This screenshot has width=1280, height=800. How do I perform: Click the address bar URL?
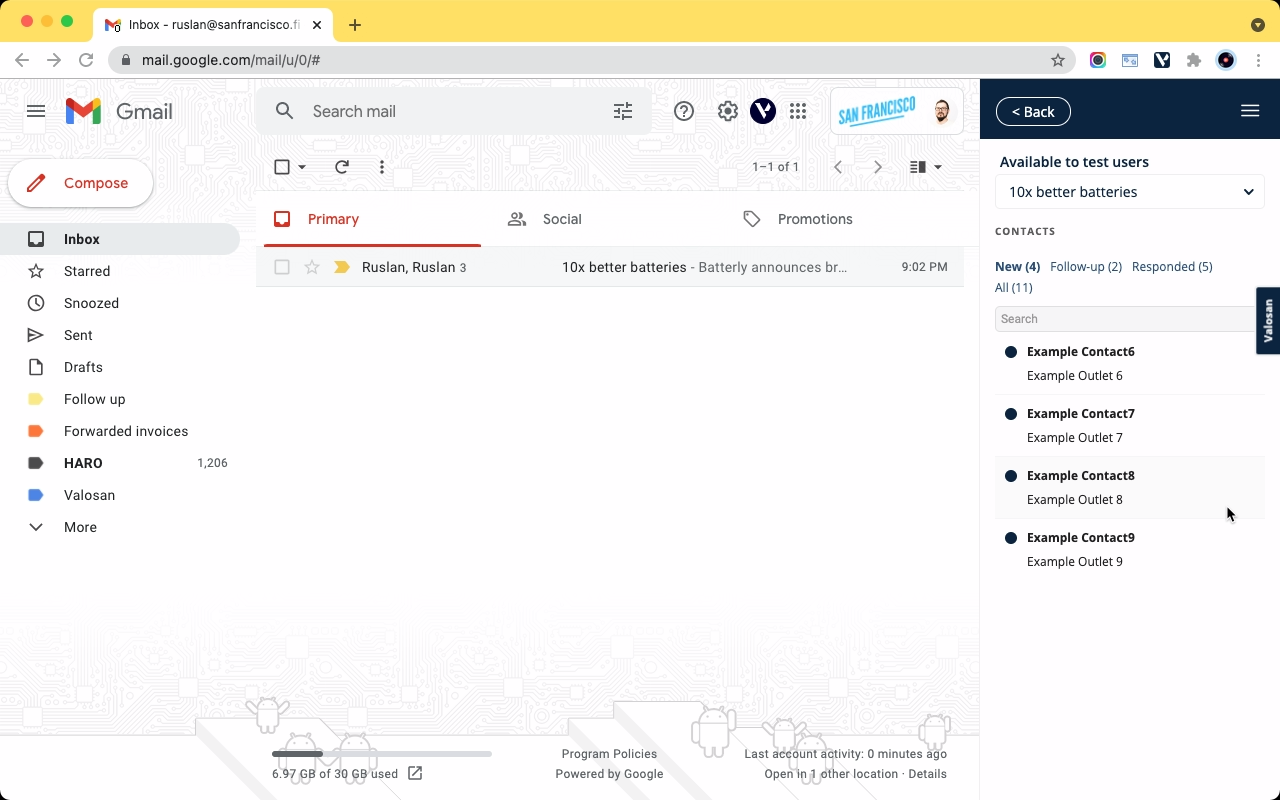click(x=231, y=60)
